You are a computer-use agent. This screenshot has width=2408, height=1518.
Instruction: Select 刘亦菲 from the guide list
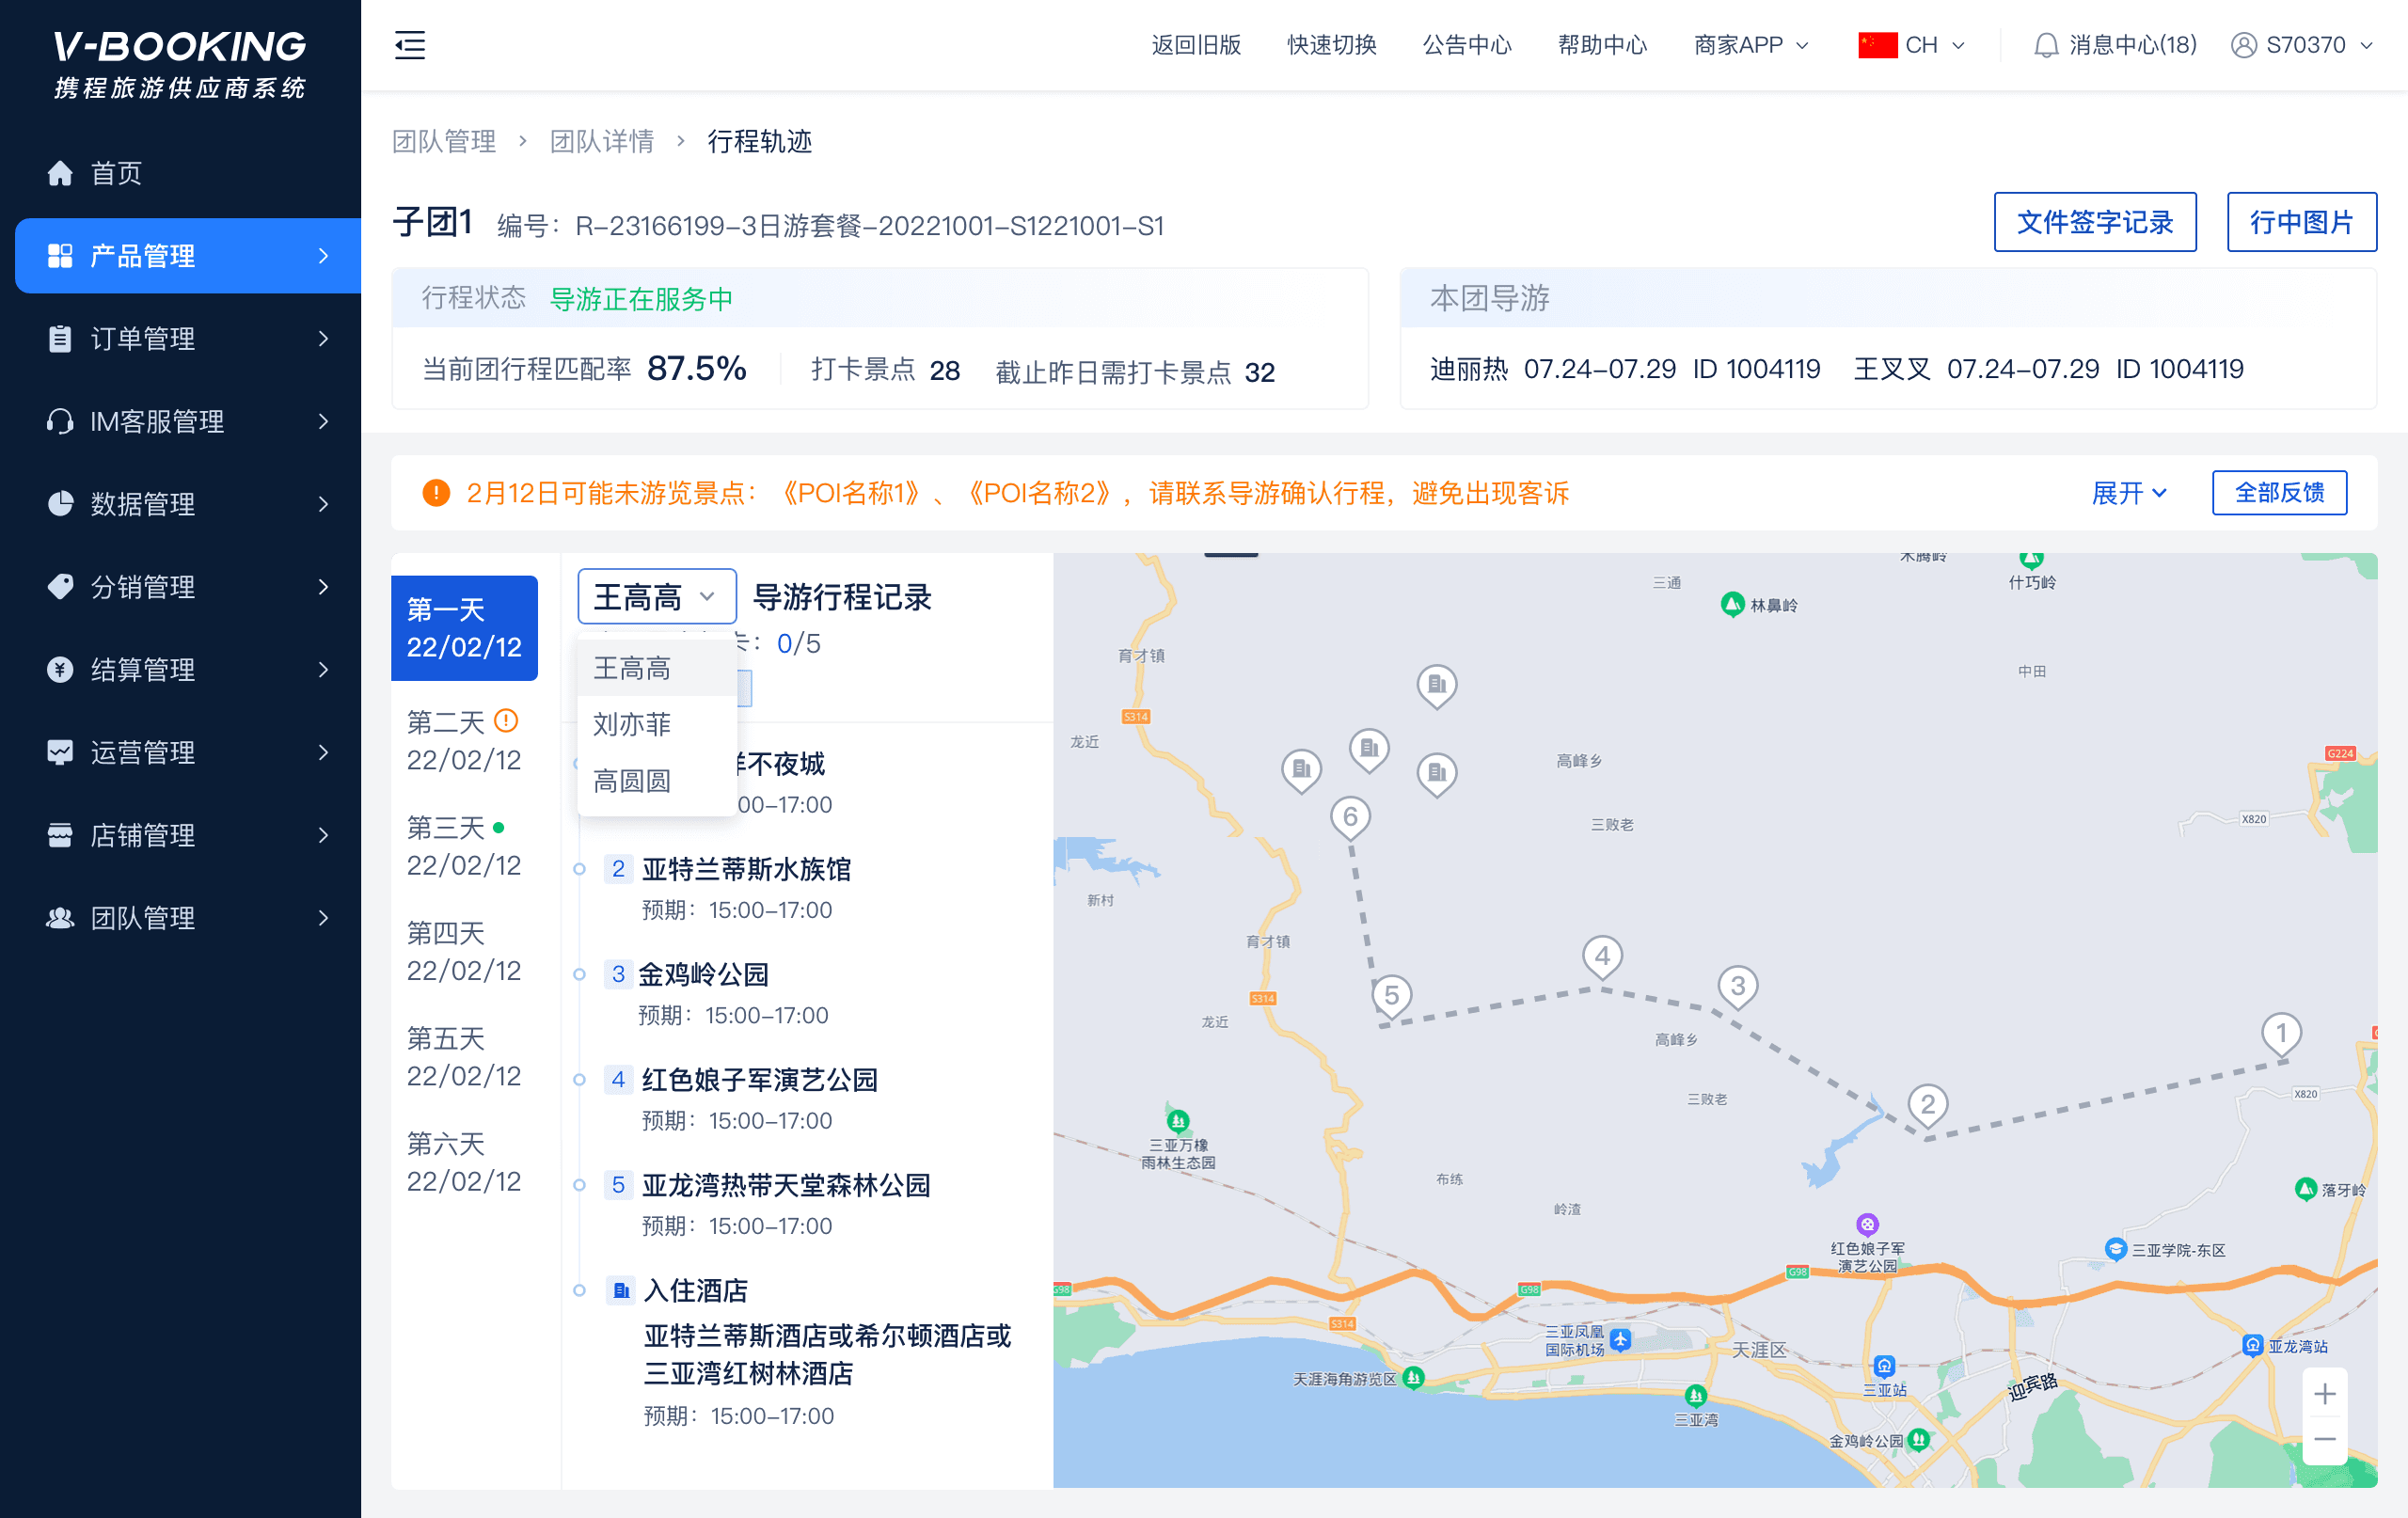(632, 724)
